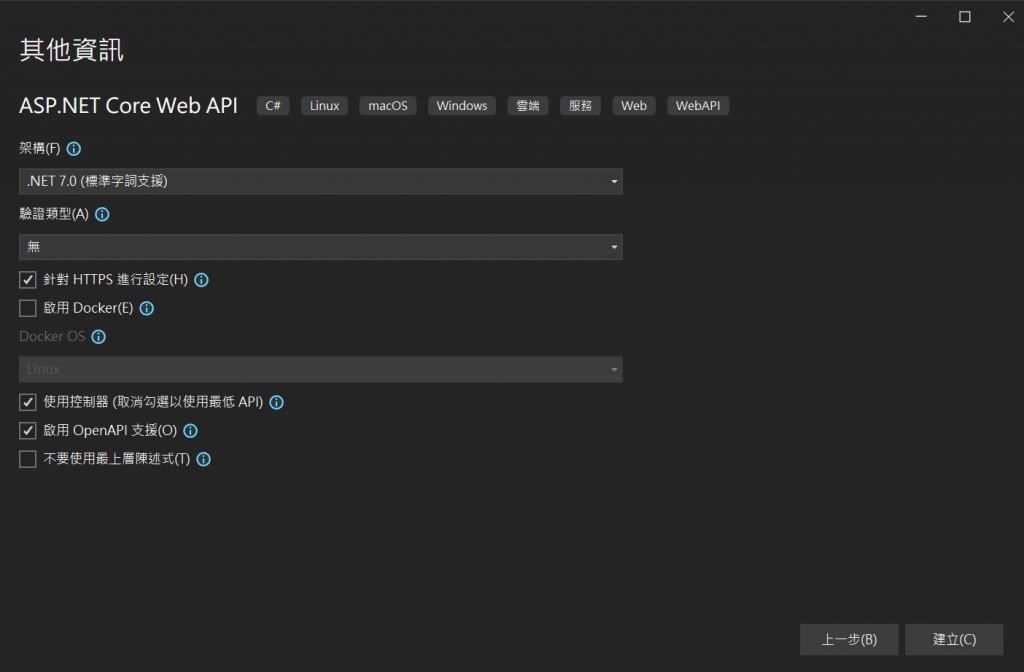This screenshot has height=672, width=1024.
Task: Toggle 啟用 OpenAPI 支援 checkbox
Action: (x=27, y=431)
